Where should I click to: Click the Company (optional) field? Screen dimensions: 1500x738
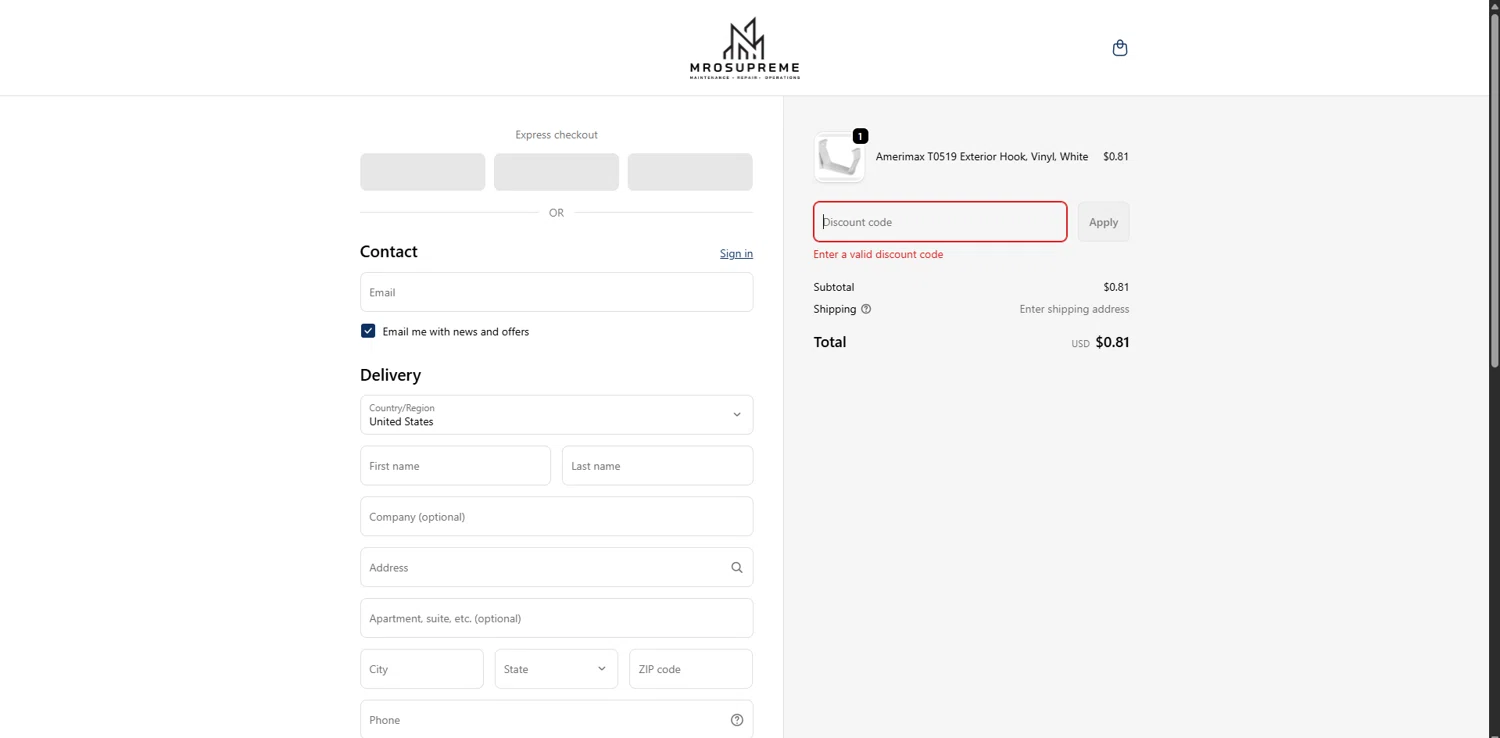point(556,517)
